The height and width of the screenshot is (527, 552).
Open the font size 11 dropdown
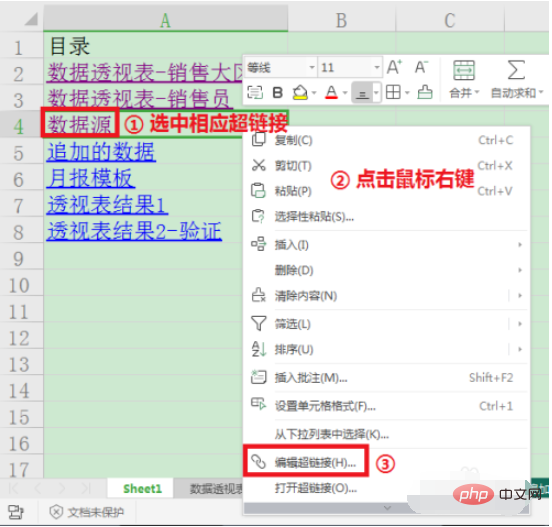point(377,67)
